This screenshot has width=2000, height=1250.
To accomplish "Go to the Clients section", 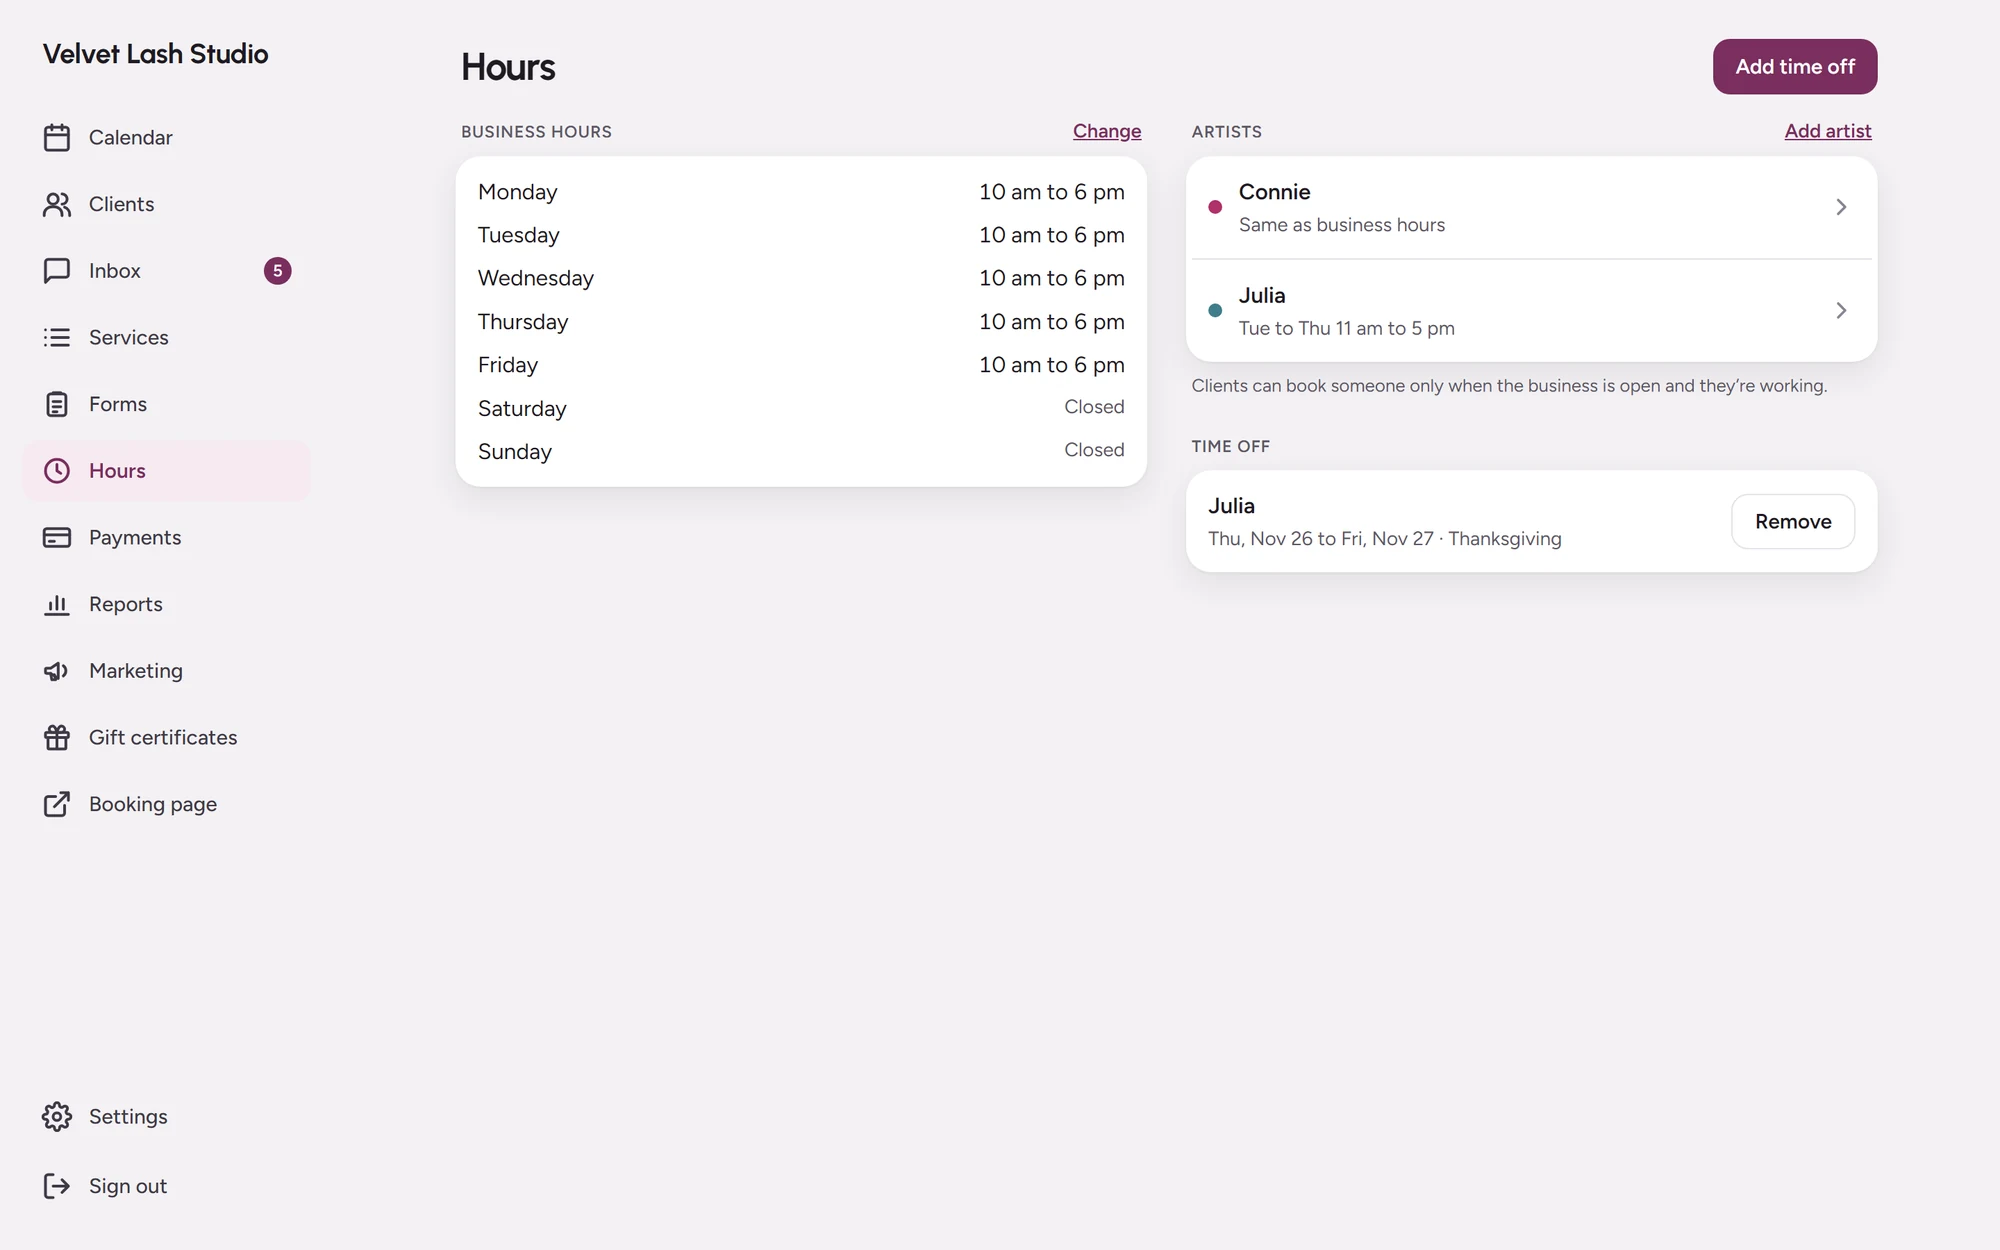I will tap(166, 204).
